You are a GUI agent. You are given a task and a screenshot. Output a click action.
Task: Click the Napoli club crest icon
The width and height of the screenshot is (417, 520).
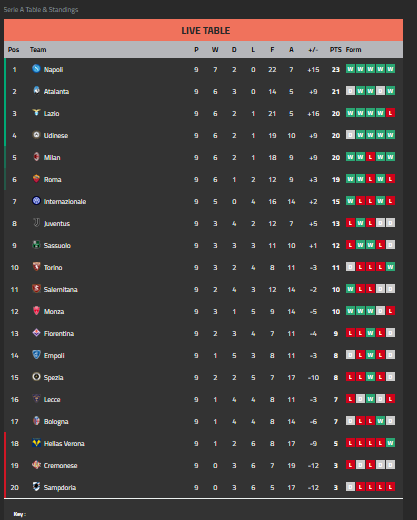(x=36, y=69)
